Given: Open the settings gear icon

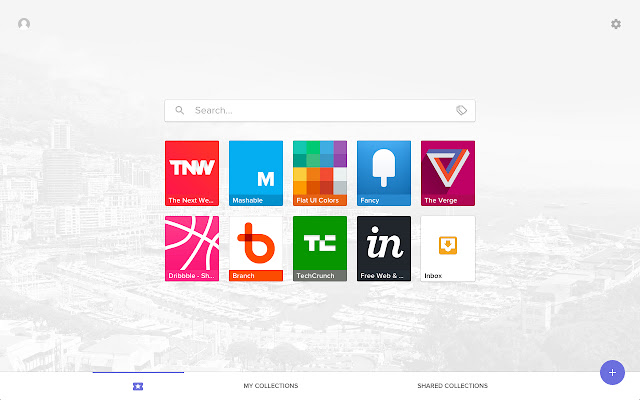Looking at the screenshot, I should pyautogui.click(x=616, y=24).
